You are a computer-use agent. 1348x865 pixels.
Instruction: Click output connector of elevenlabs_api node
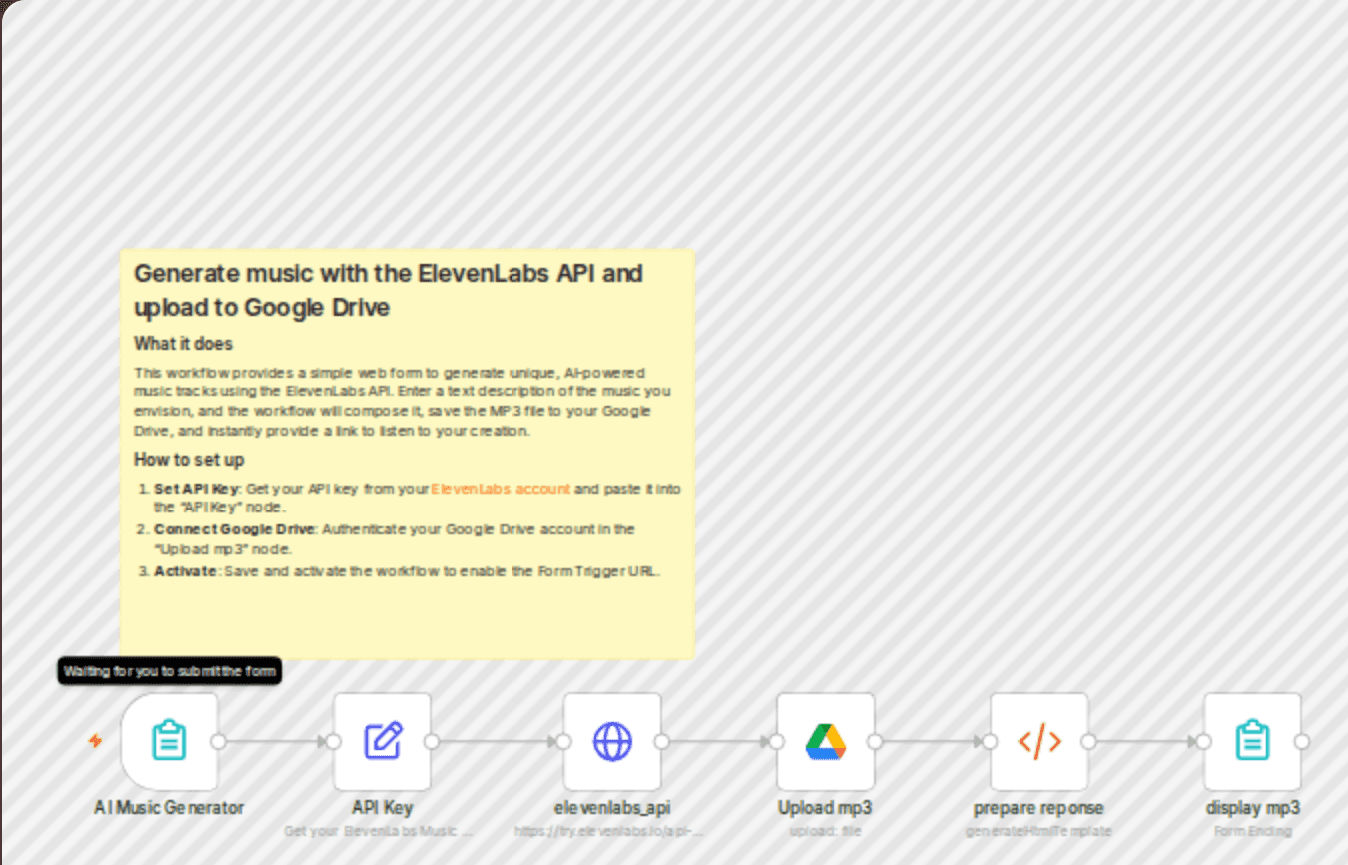(x=661, y=742)
